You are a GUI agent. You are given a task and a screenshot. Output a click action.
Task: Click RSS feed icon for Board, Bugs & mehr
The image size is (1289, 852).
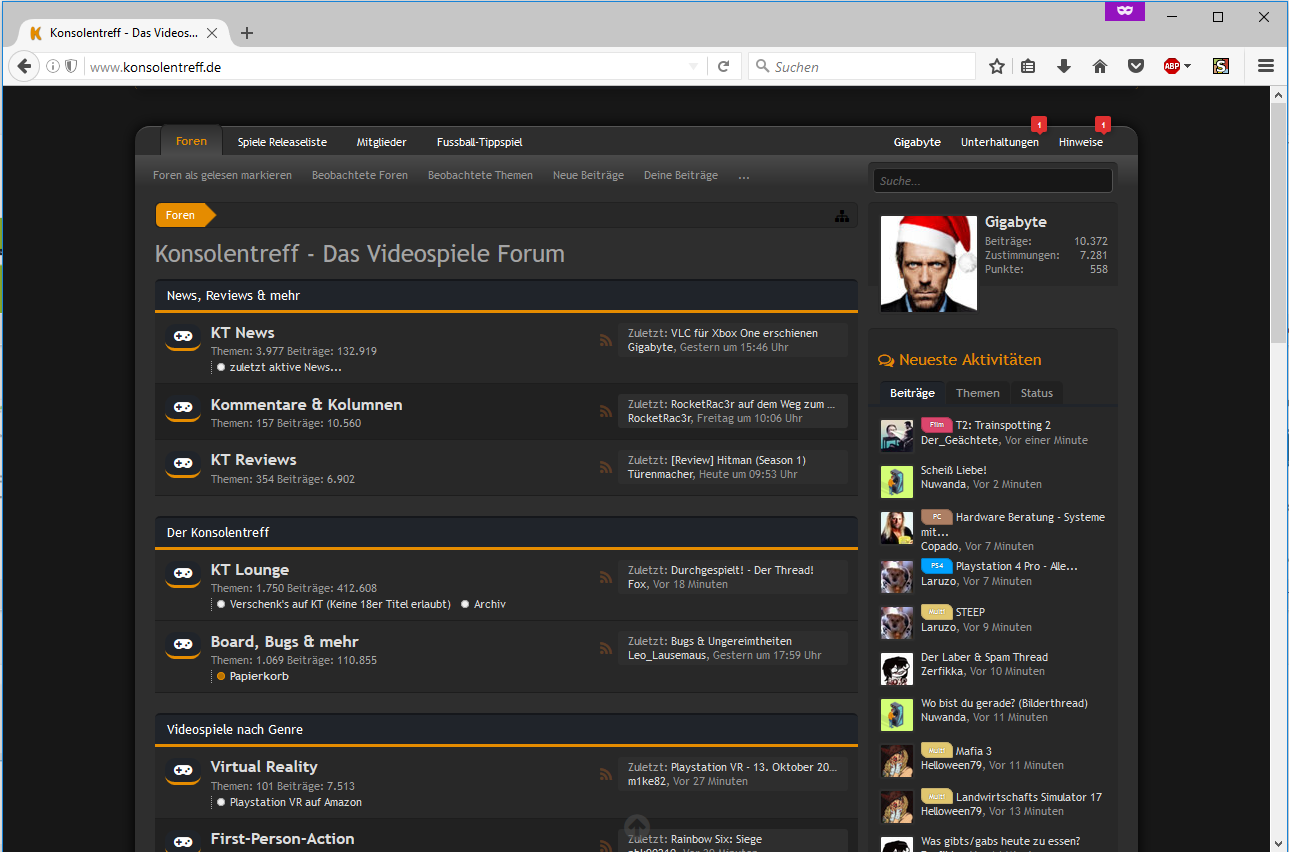pyautogui.click(x=605, y=649)
